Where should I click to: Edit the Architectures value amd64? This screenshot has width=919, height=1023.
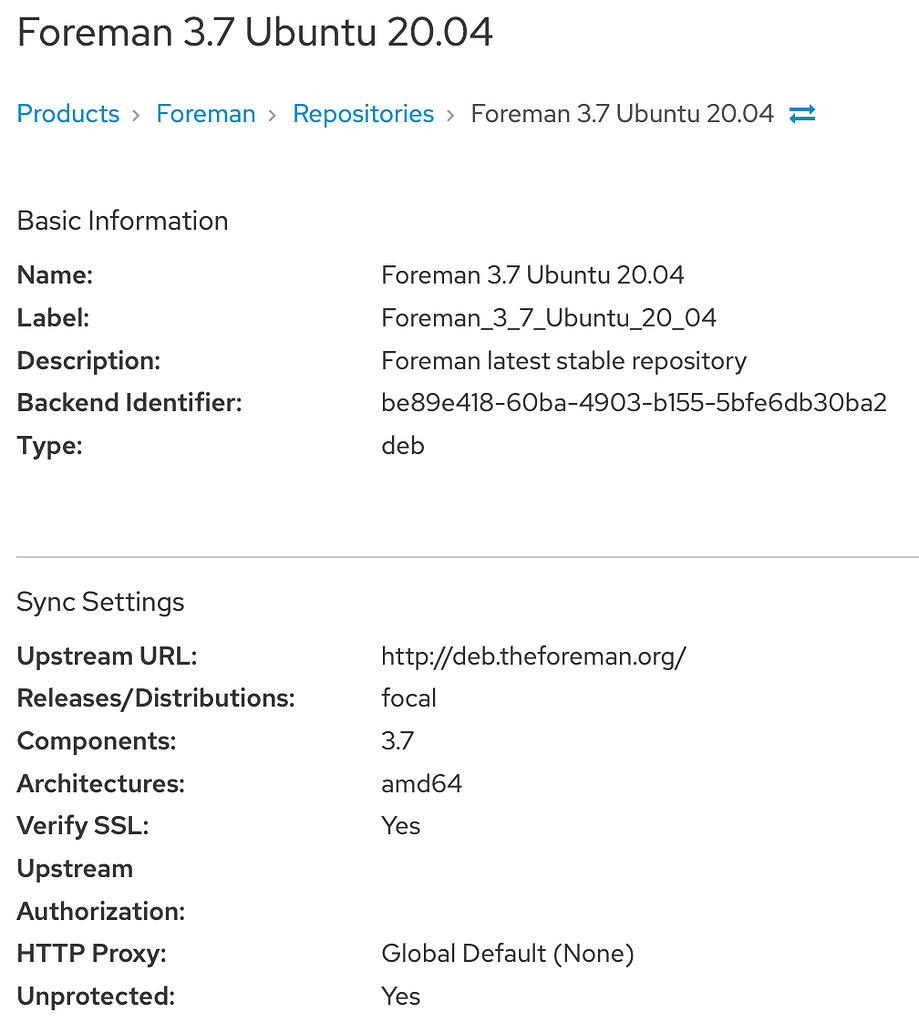coord(422,783)
